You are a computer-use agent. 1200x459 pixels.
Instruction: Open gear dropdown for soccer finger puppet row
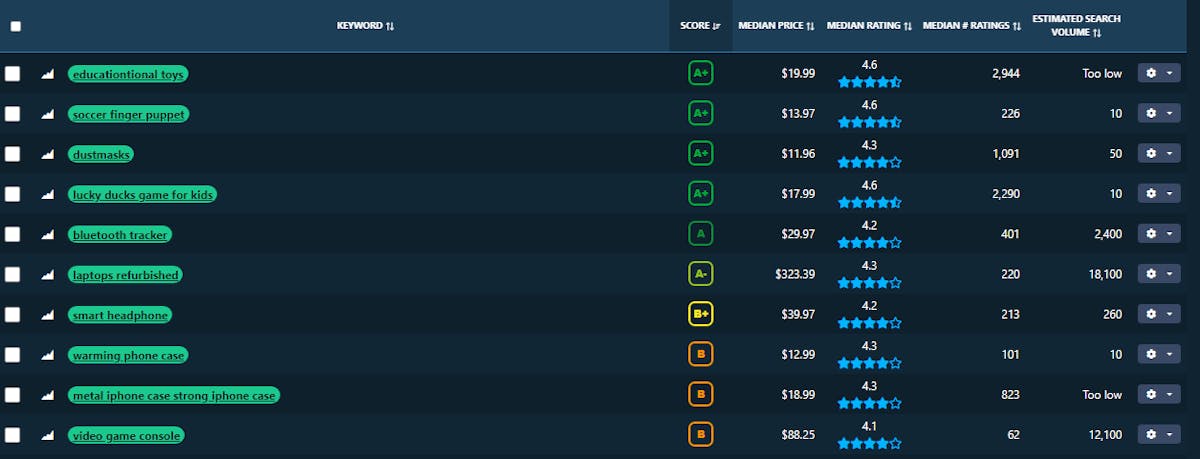1159,114
